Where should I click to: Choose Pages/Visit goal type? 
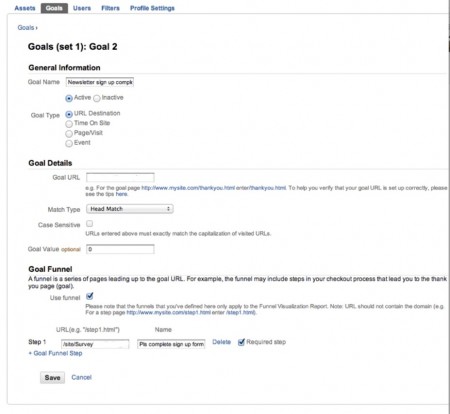[x=69, y=134]
